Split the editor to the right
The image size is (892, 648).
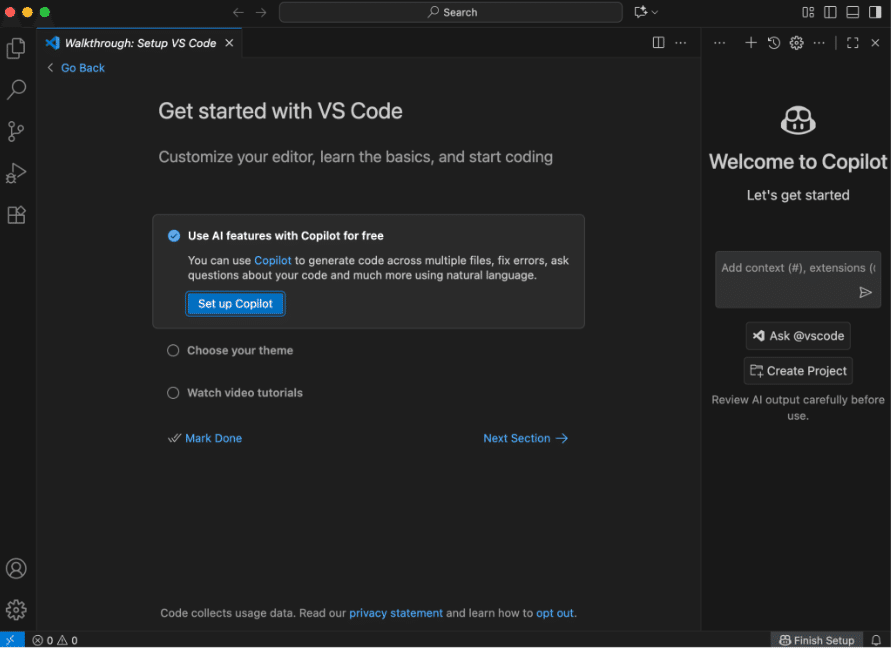point(658,43)
